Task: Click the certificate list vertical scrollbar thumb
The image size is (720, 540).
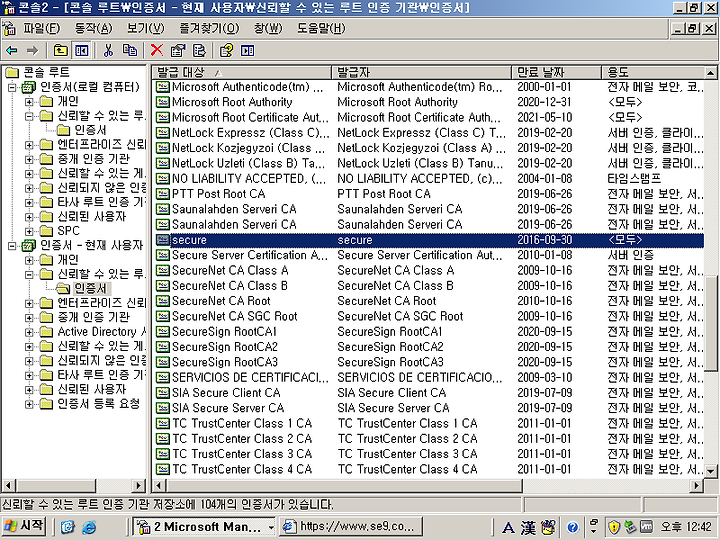Action: [710, 323]
